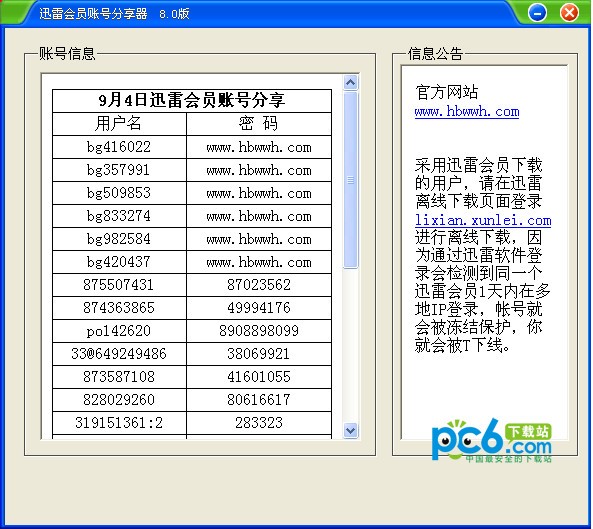Click the scroll-down arrow of account list
Image resolution: width=593 pixels, height=529 pixels.
[x=351, y=430]
